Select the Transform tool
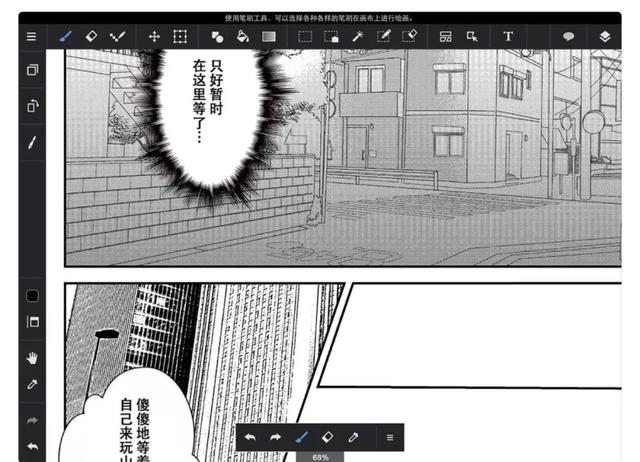Image resolution: width=640 pixels, height=462 pixels. (x=180, y=37)
